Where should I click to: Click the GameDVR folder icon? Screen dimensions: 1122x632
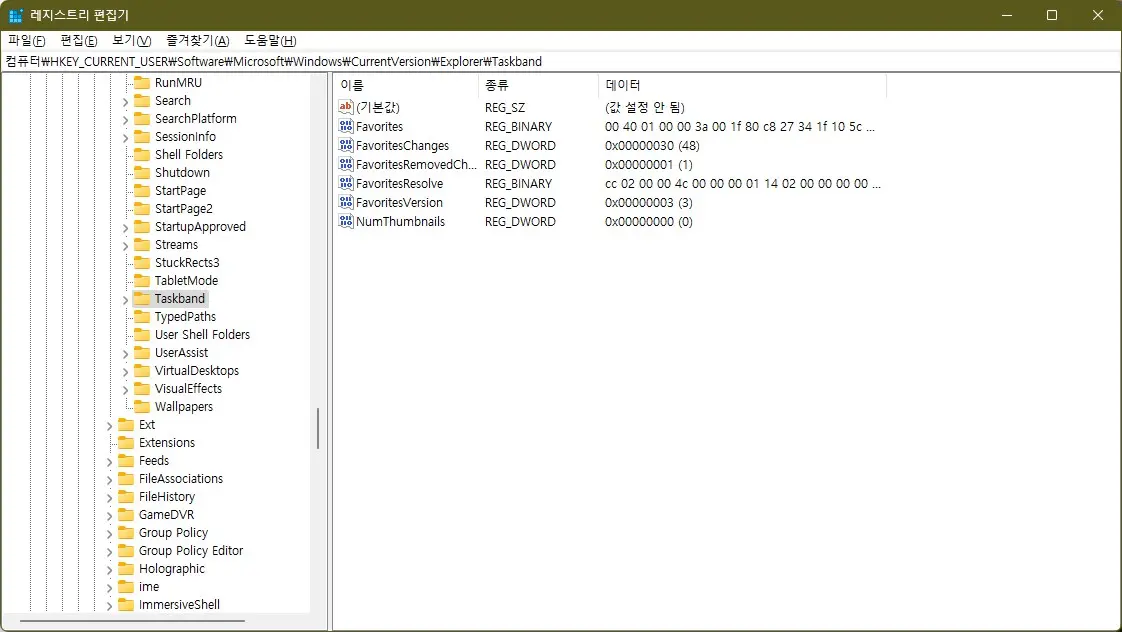pyautogui.click(x=126, y=515)
